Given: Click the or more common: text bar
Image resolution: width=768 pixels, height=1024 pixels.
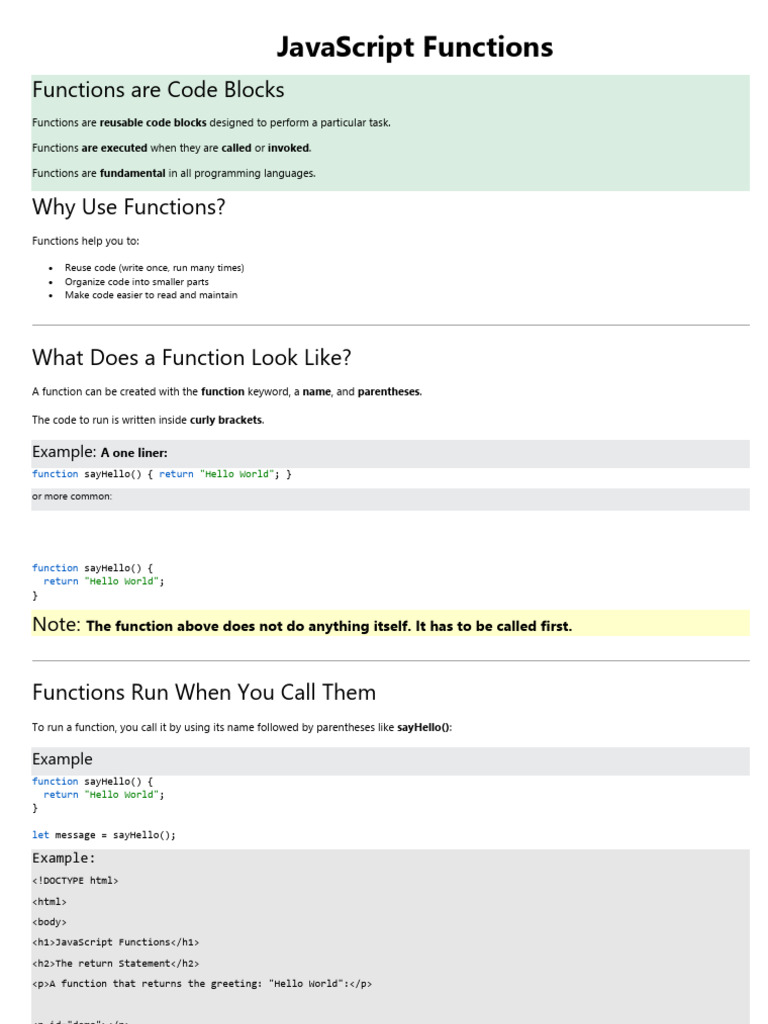Looking at the screenshot, I should pos(391,499).
